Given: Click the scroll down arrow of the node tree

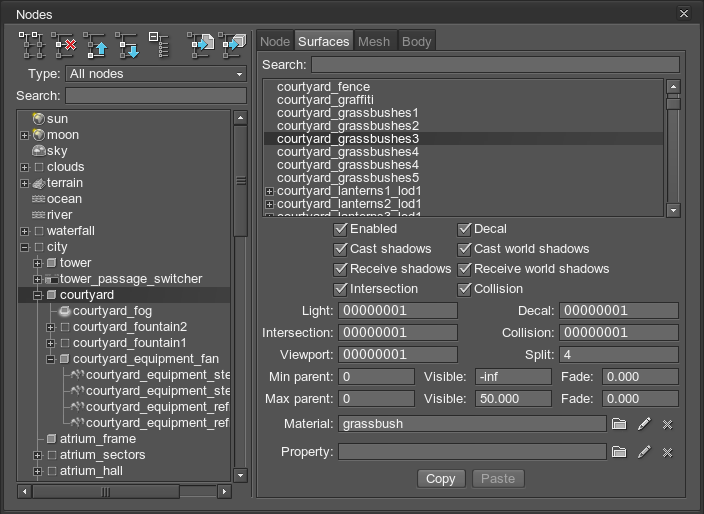Looking at the screenshot, I should tap(241, 475).
